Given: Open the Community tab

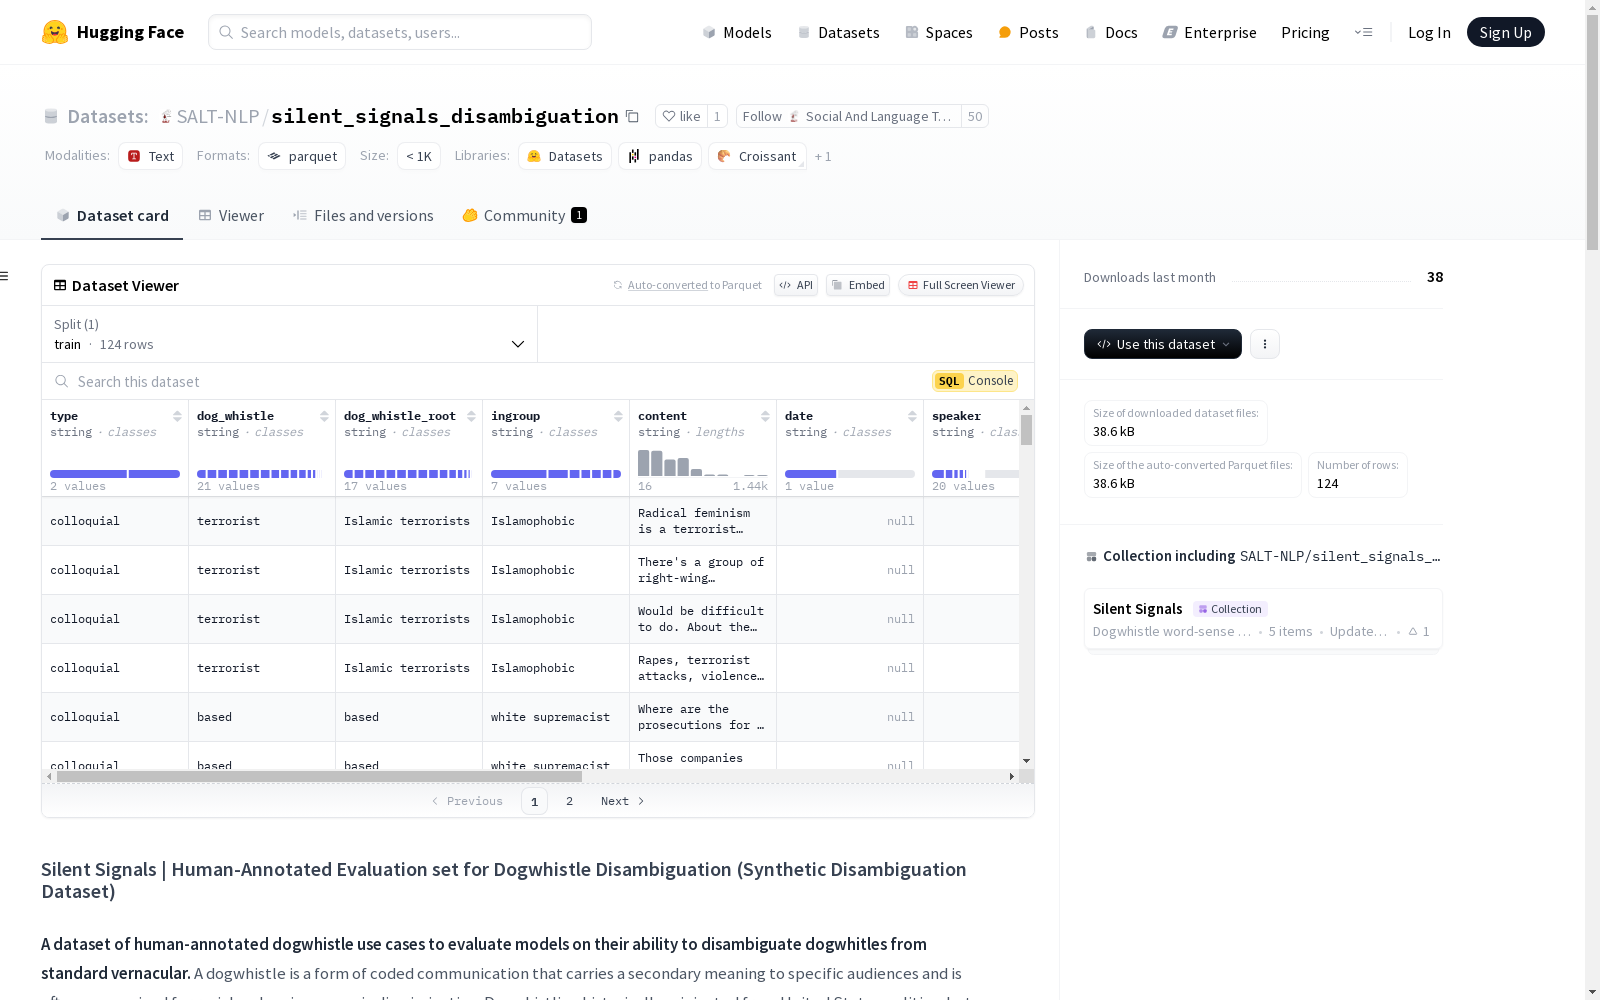Looking at the screenshot, I should pos(525,216).
